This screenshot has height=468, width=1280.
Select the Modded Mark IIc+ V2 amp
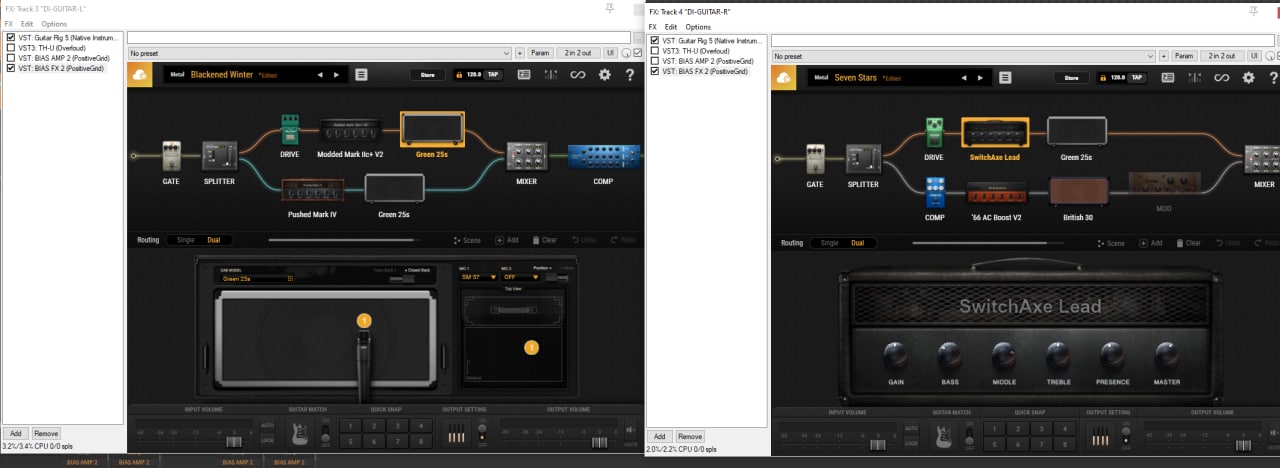coord(351,131)
